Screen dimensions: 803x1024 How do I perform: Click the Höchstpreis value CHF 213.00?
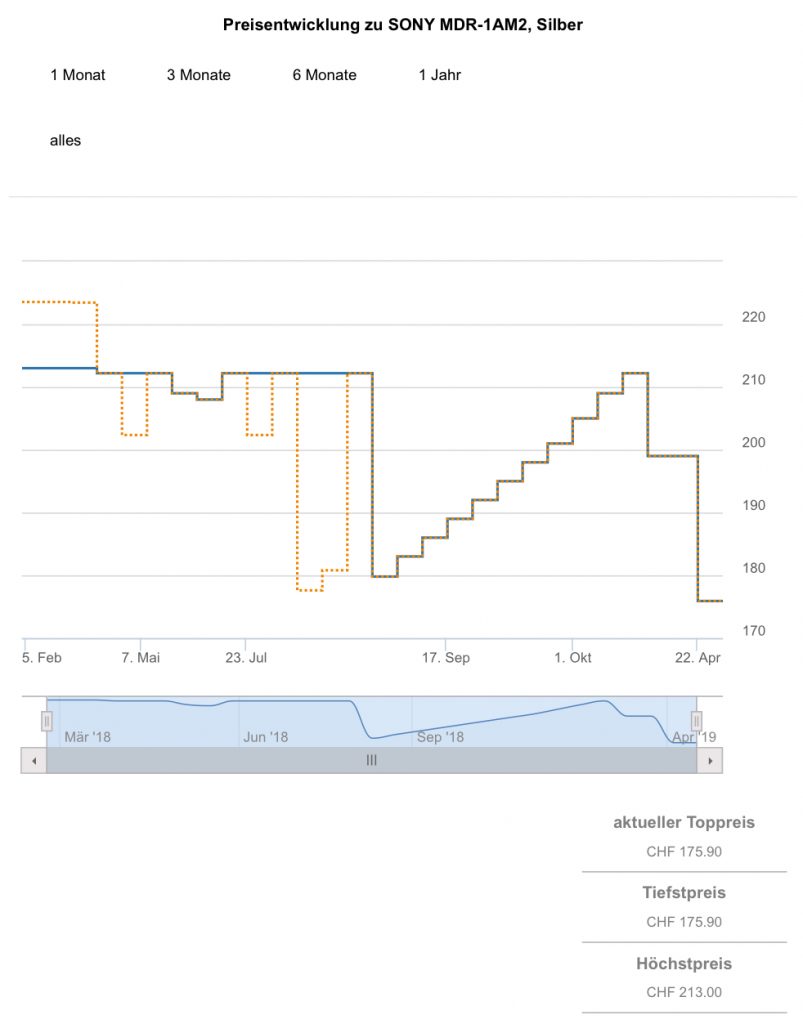pyautogui.click(x=684, y=993)
